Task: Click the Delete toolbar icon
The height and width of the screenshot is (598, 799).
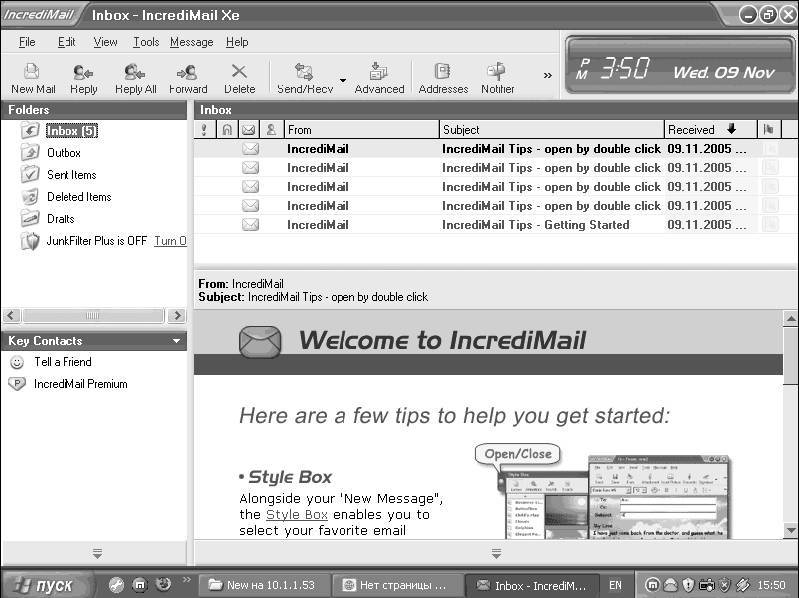Action: click(x=239, y=78)
